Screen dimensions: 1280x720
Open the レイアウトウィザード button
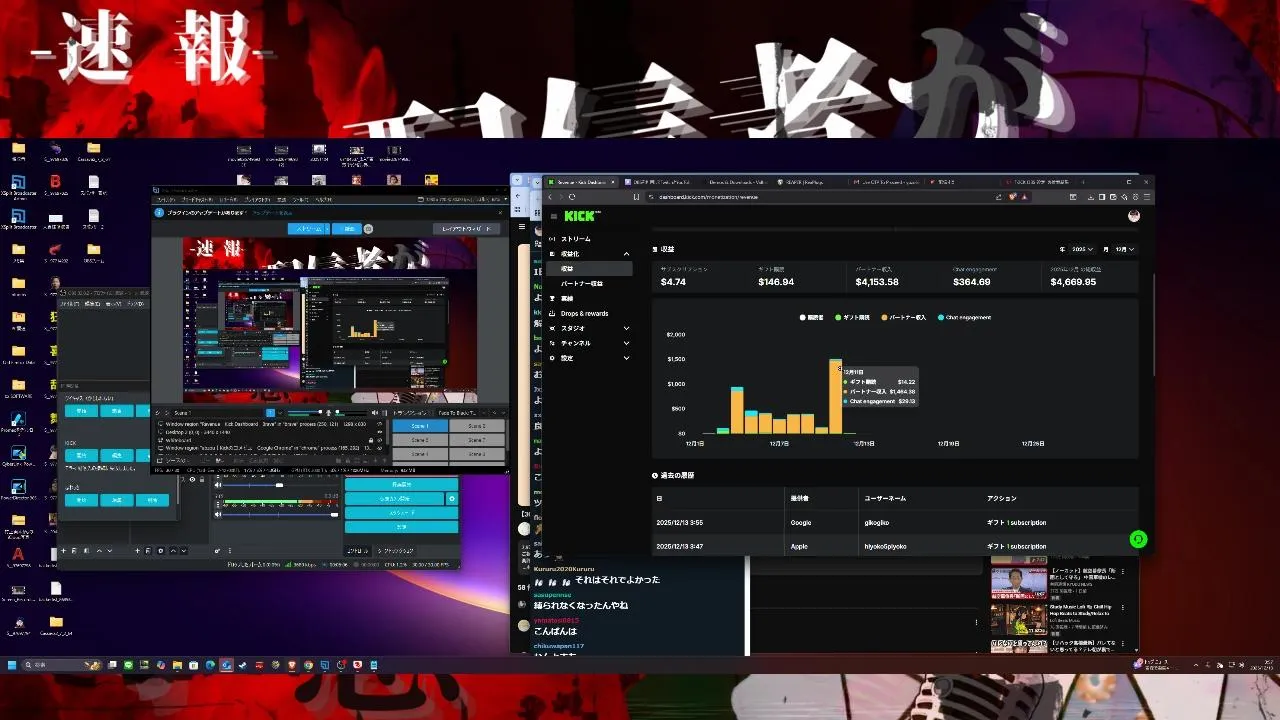(467, 229)
